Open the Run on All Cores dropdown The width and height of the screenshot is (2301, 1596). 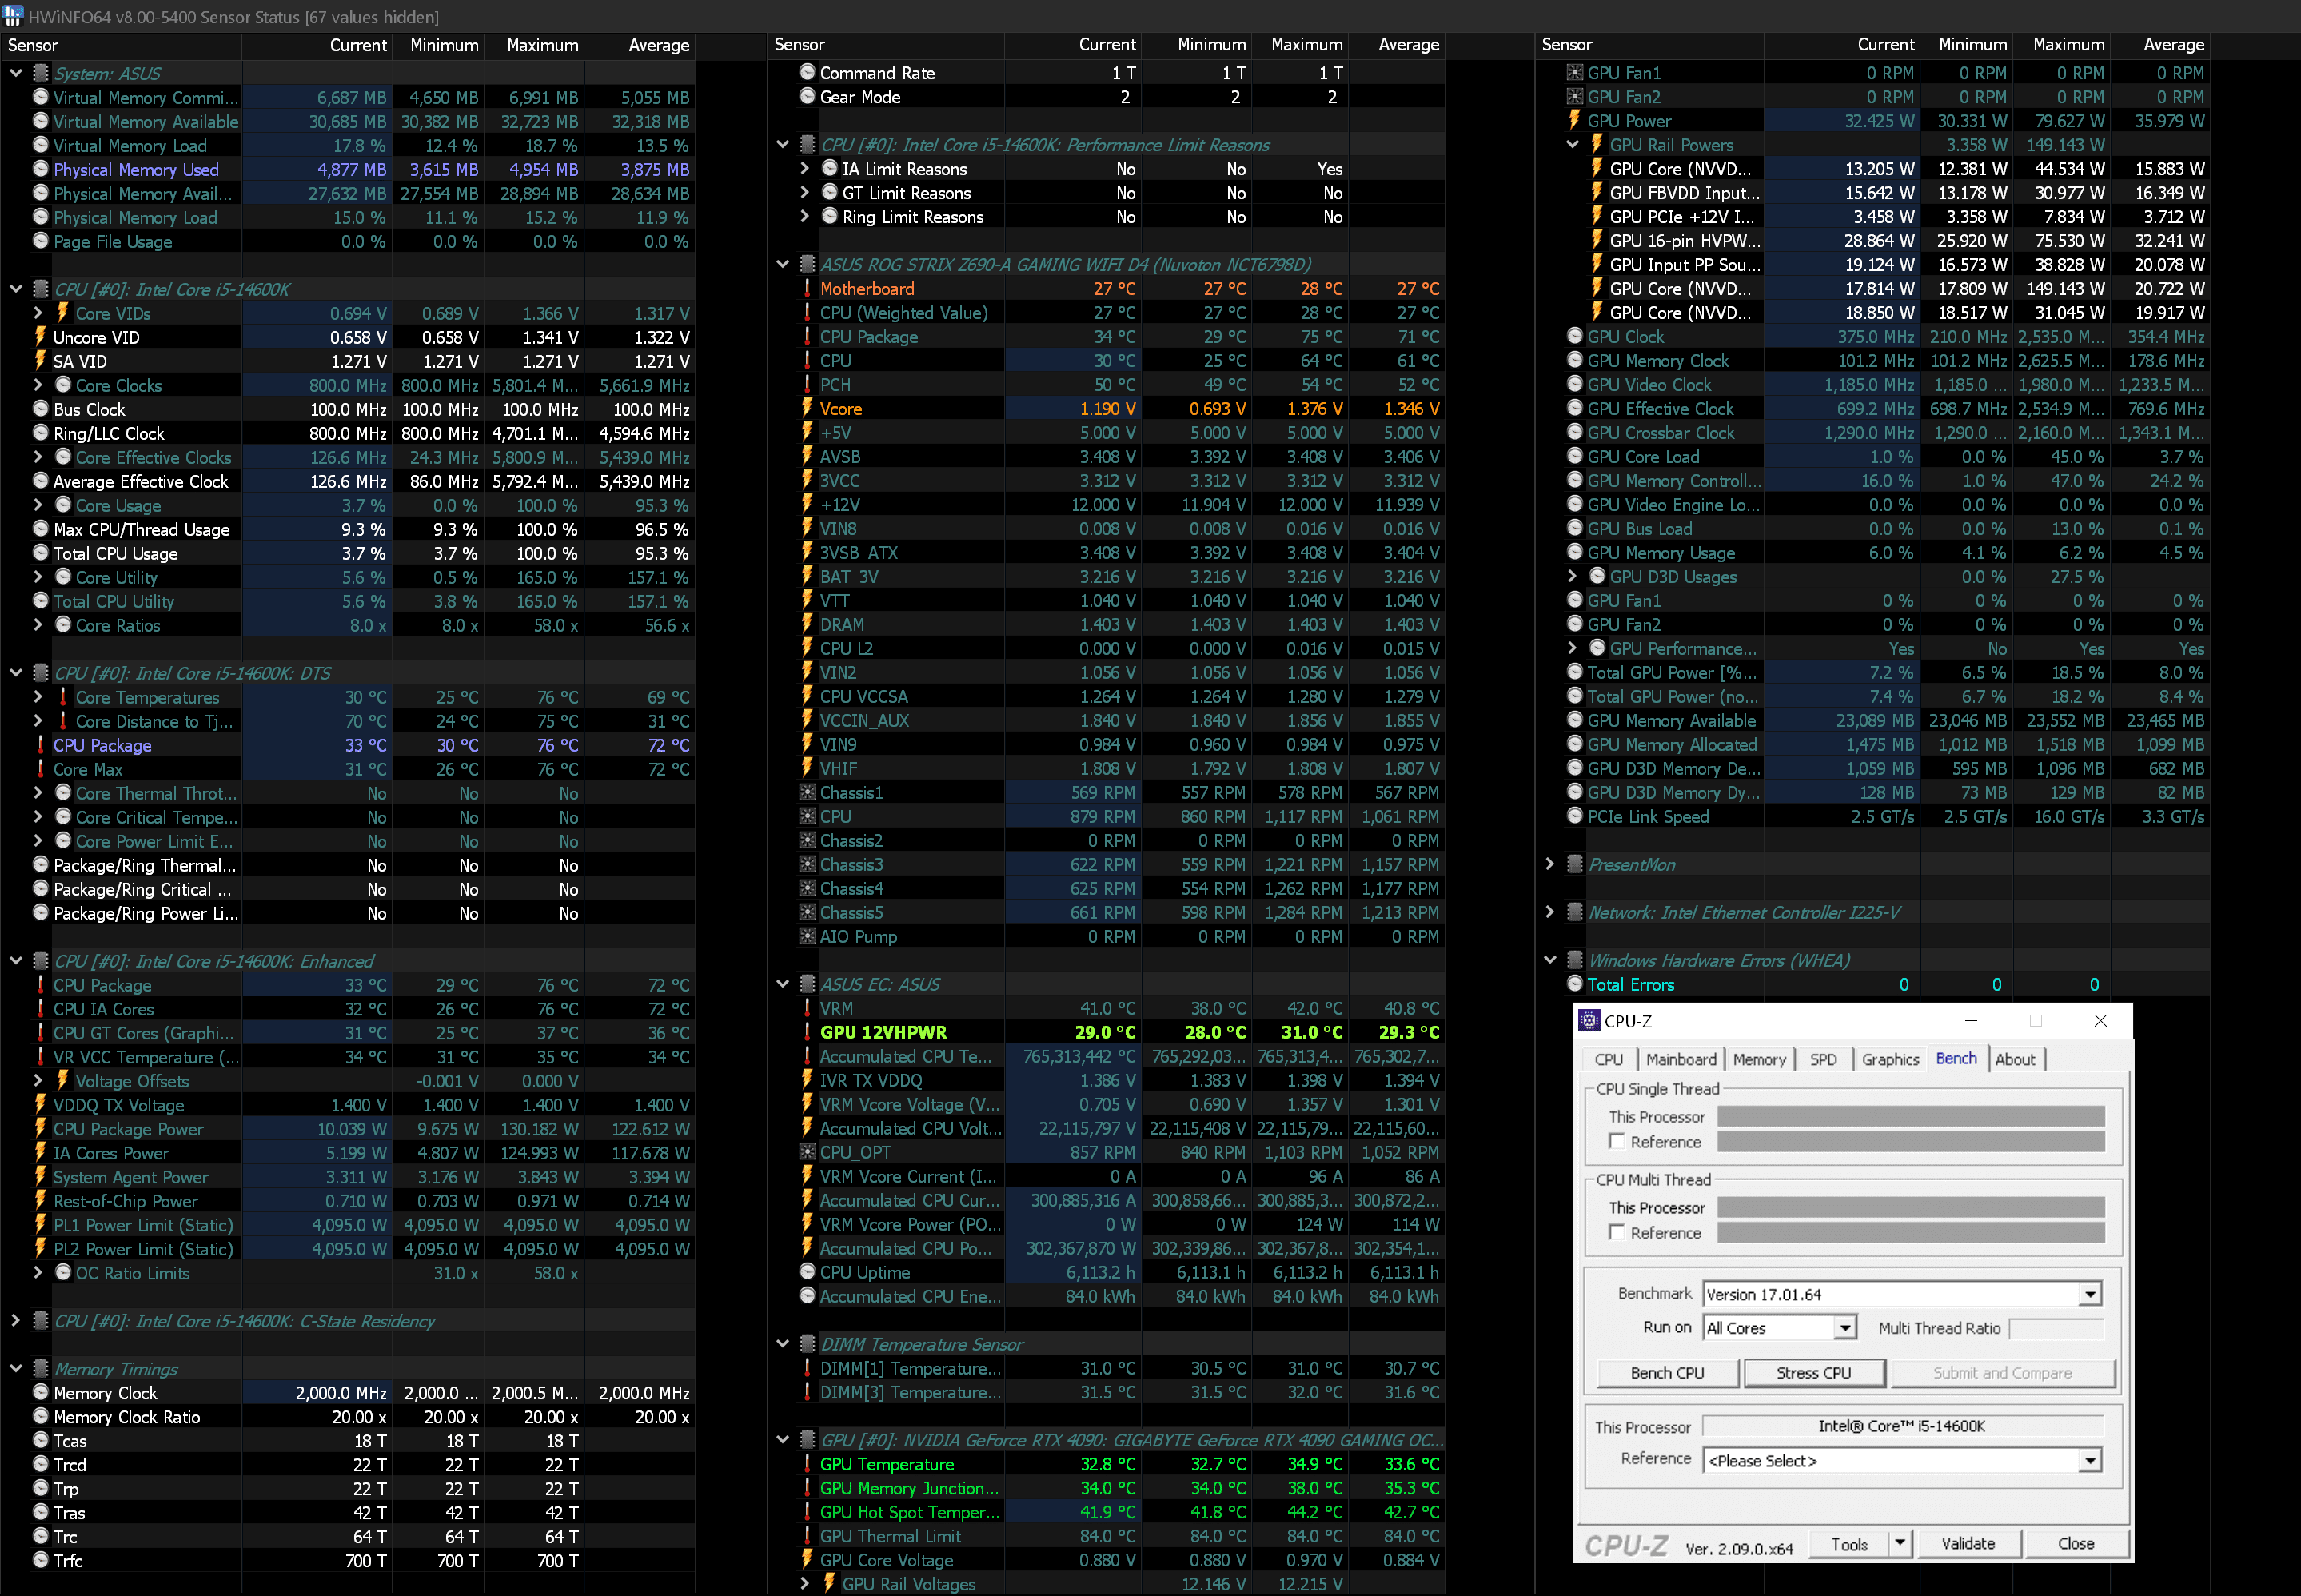(1845, 1328)
